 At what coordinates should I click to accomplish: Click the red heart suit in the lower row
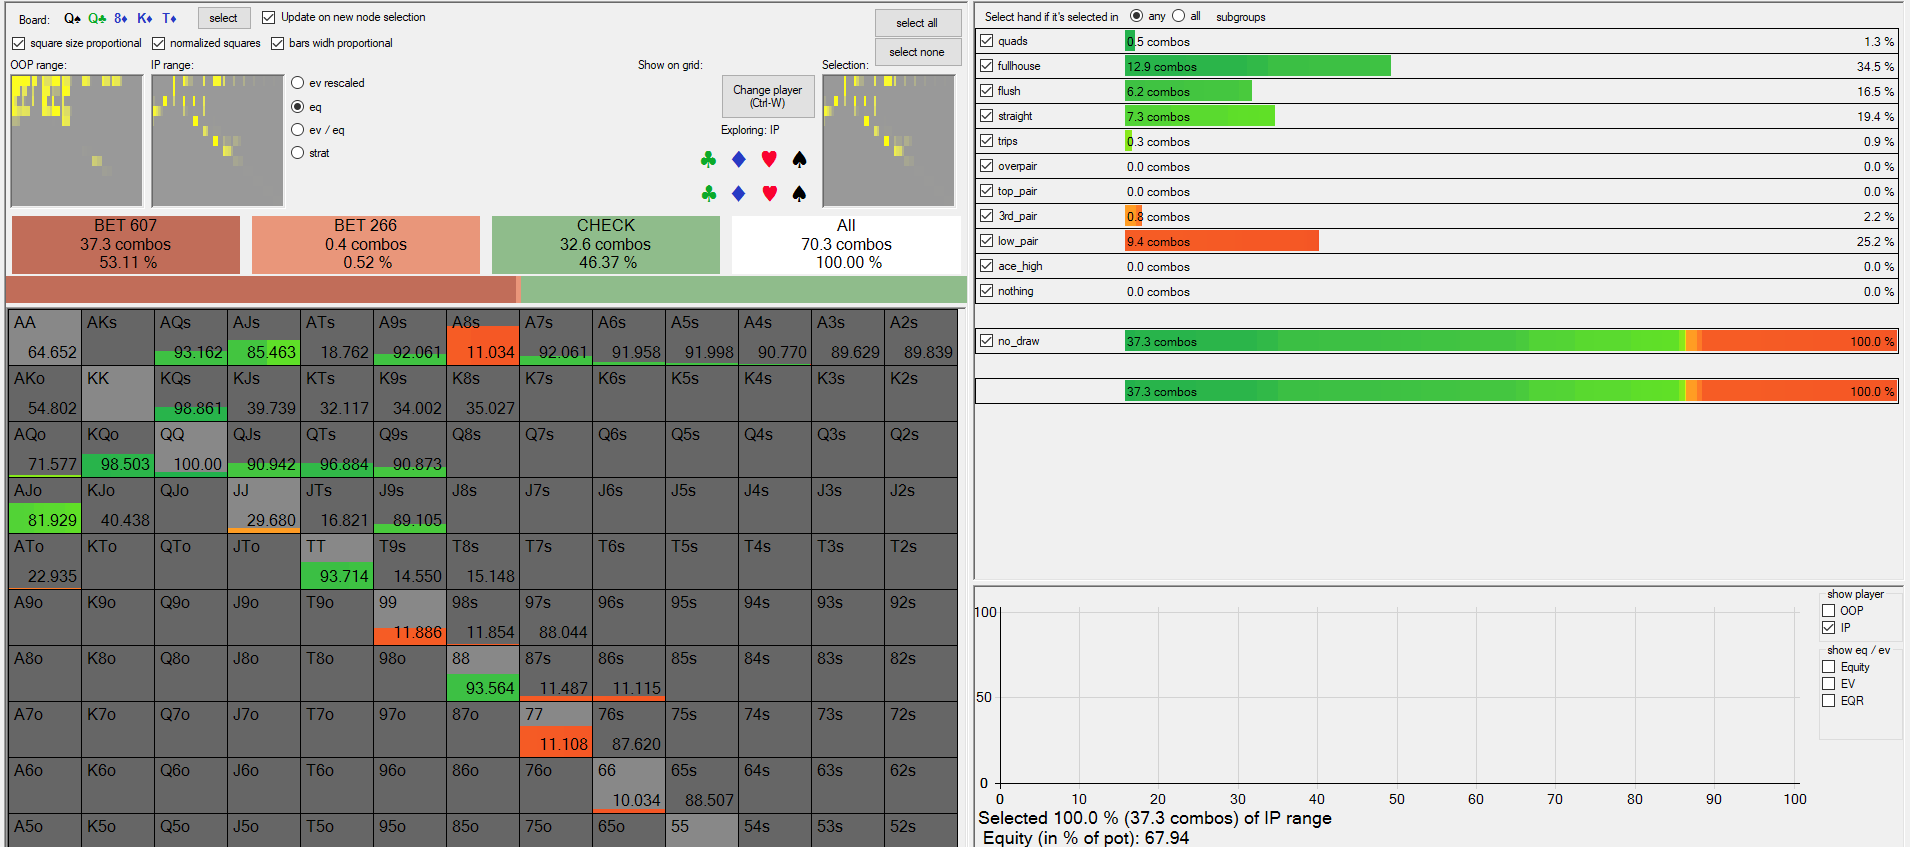point(769,193)
